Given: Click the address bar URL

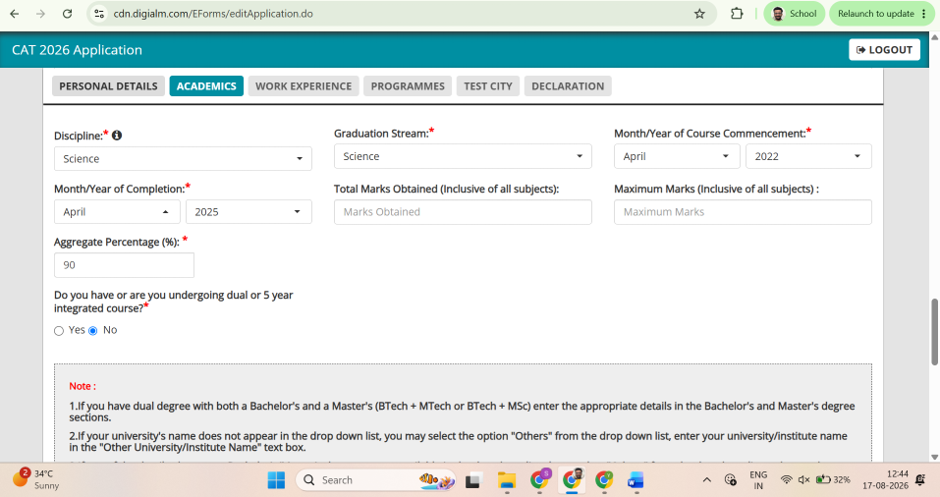Looking at the screenshot, I should point(213,14).
